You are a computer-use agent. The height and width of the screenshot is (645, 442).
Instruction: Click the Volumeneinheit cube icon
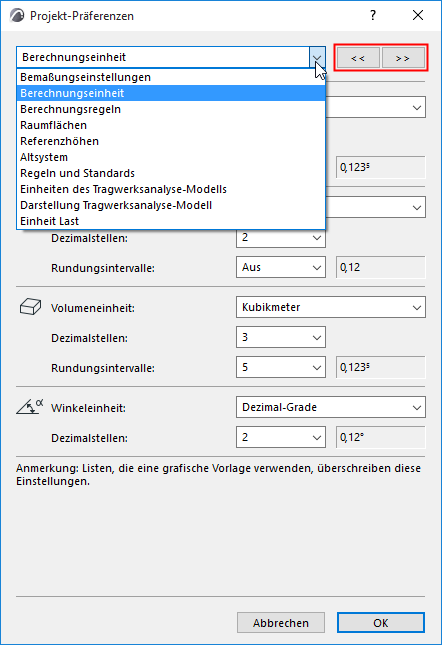click(x=30, y=307)
